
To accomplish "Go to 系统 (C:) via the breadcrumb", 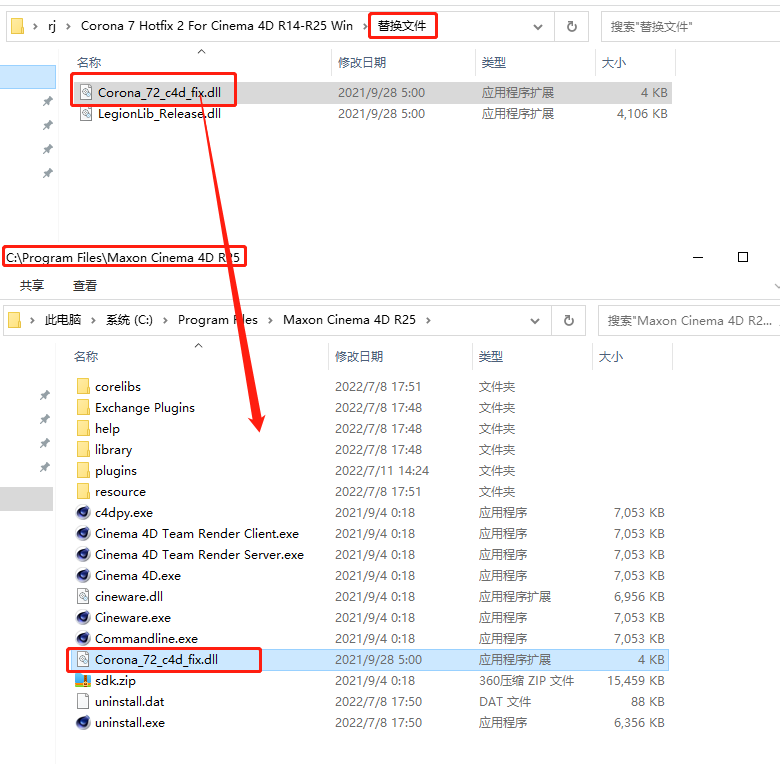I will (129, 320).
